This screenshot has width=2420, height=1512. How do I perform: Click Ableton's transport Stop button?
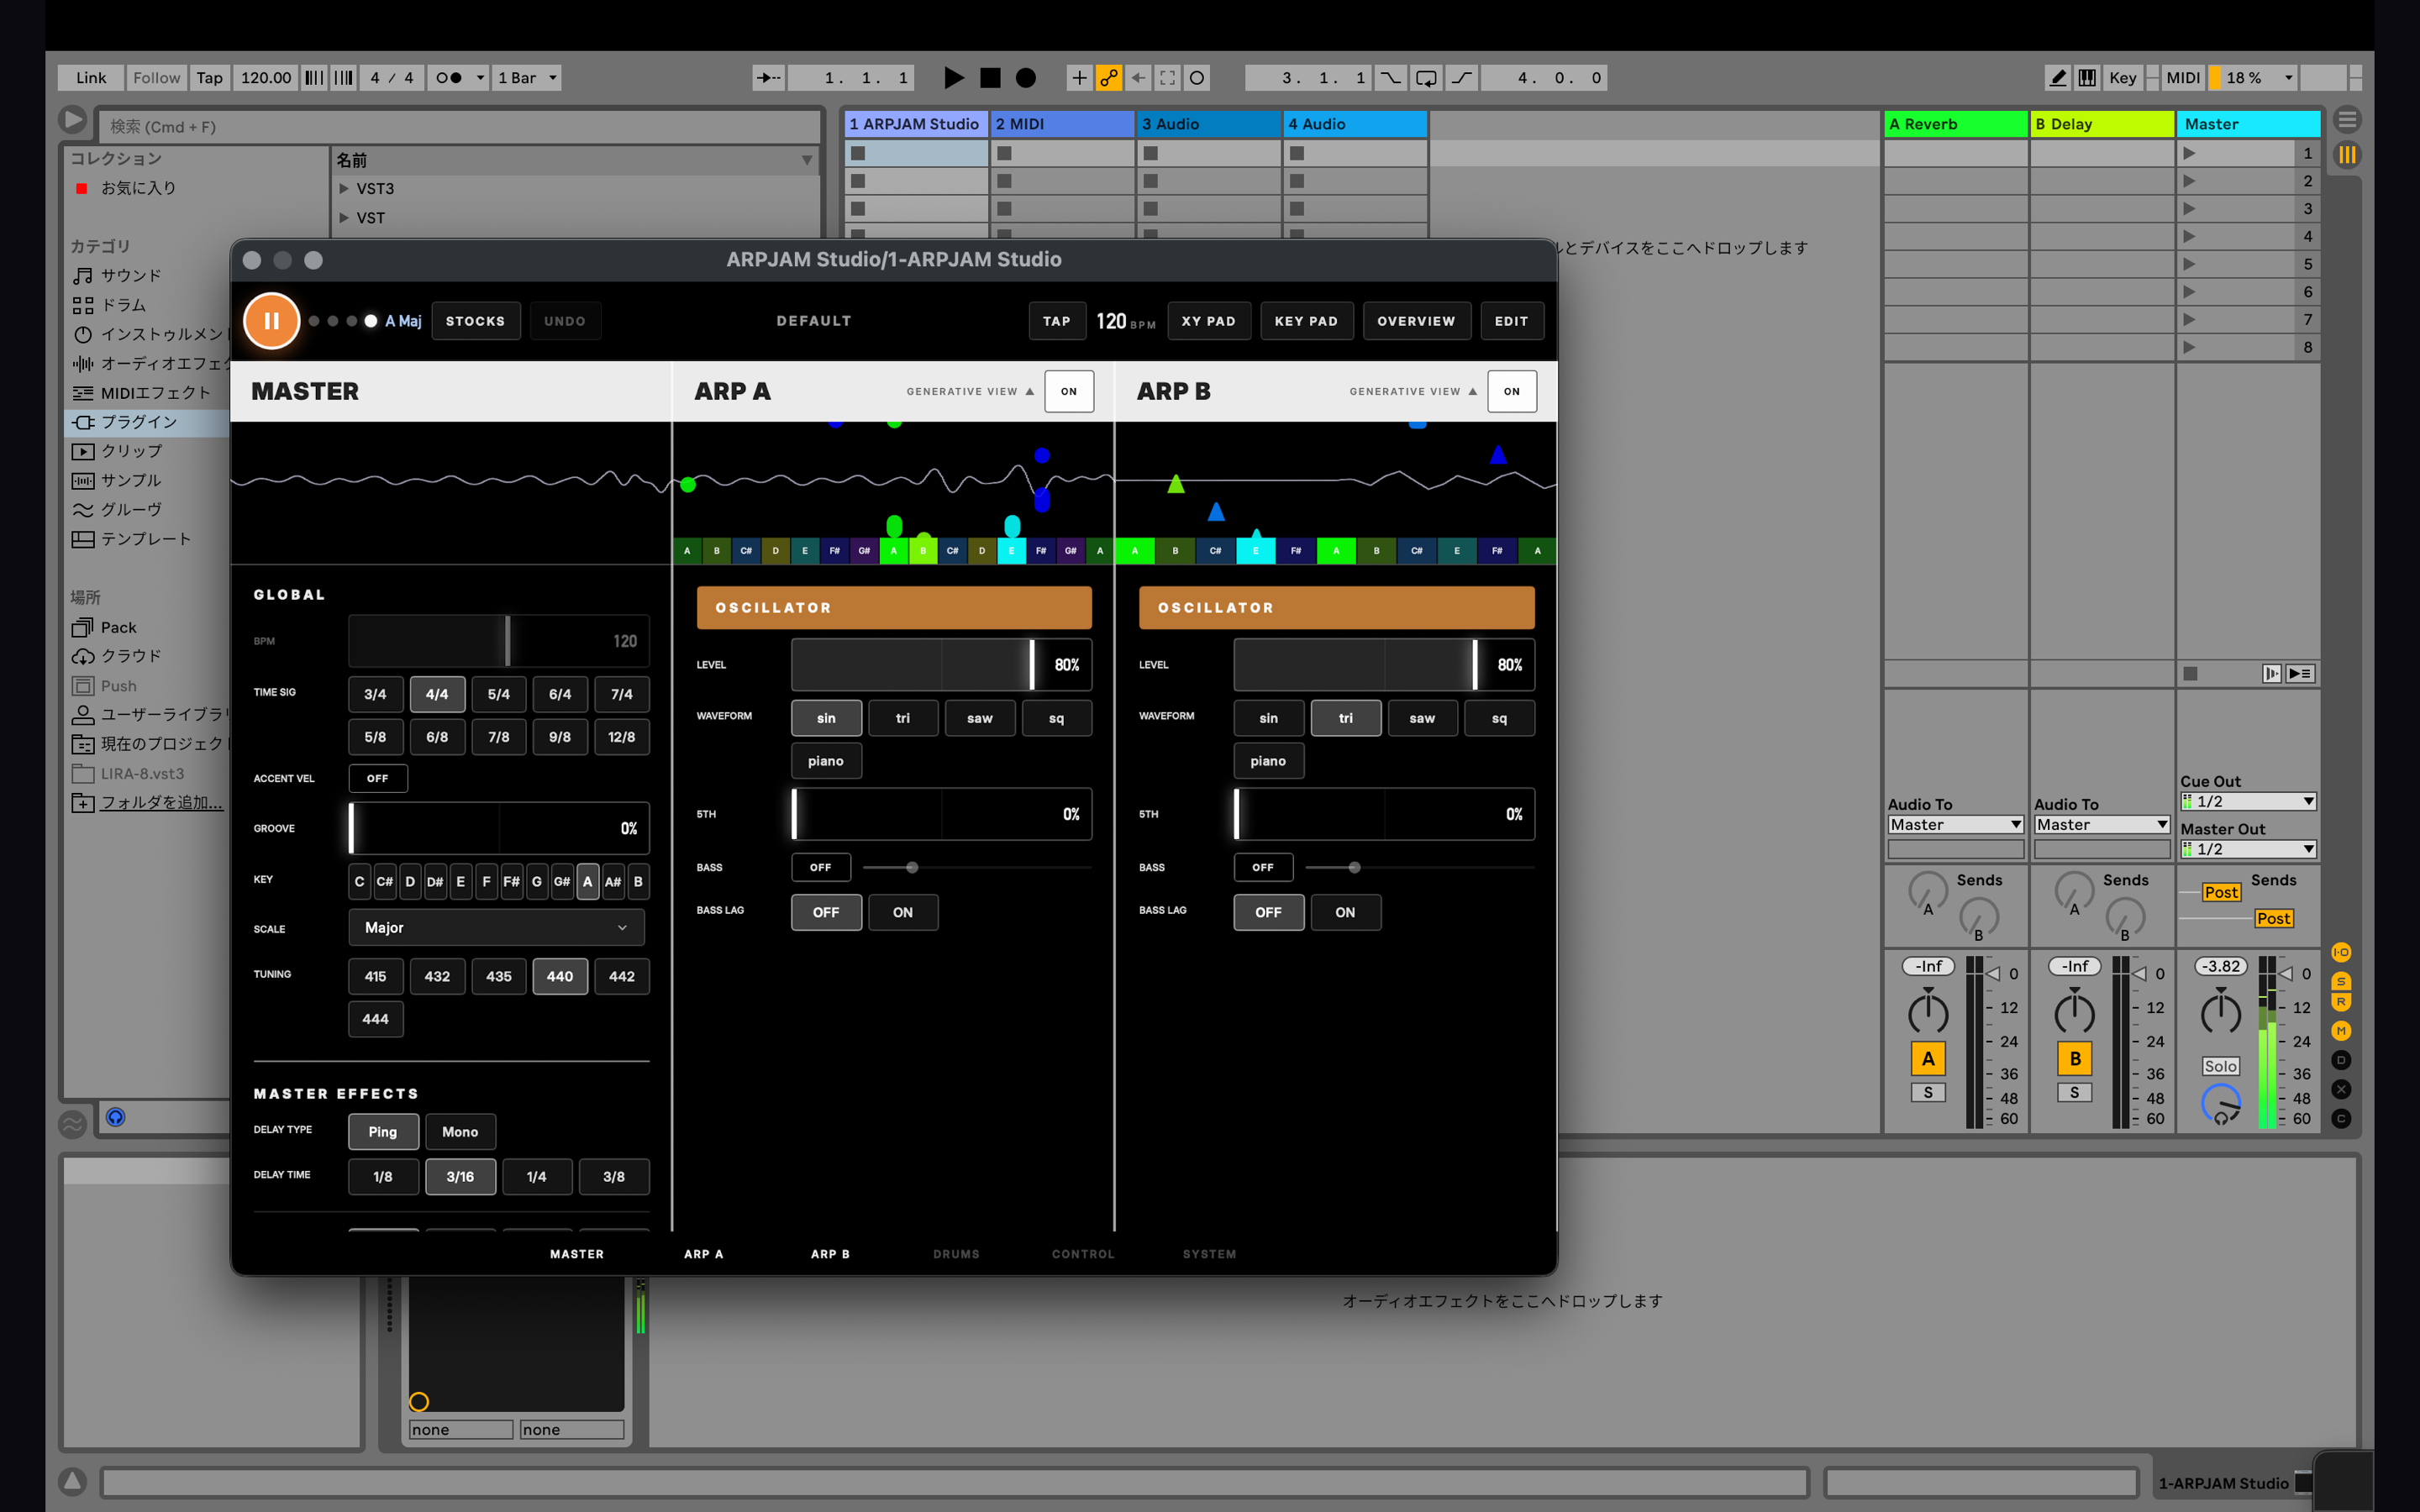tap(990, 78)
